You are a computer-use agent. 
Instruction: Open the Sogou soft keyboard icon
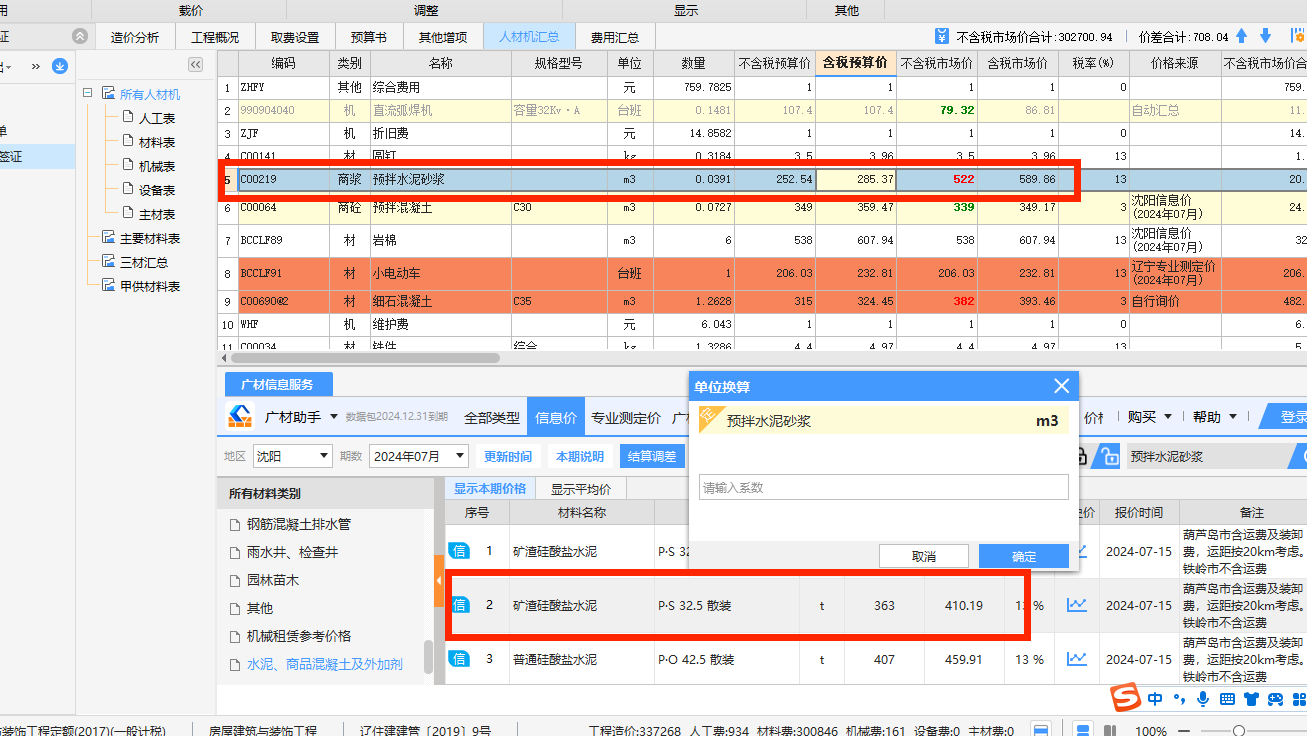[1227, 699]
